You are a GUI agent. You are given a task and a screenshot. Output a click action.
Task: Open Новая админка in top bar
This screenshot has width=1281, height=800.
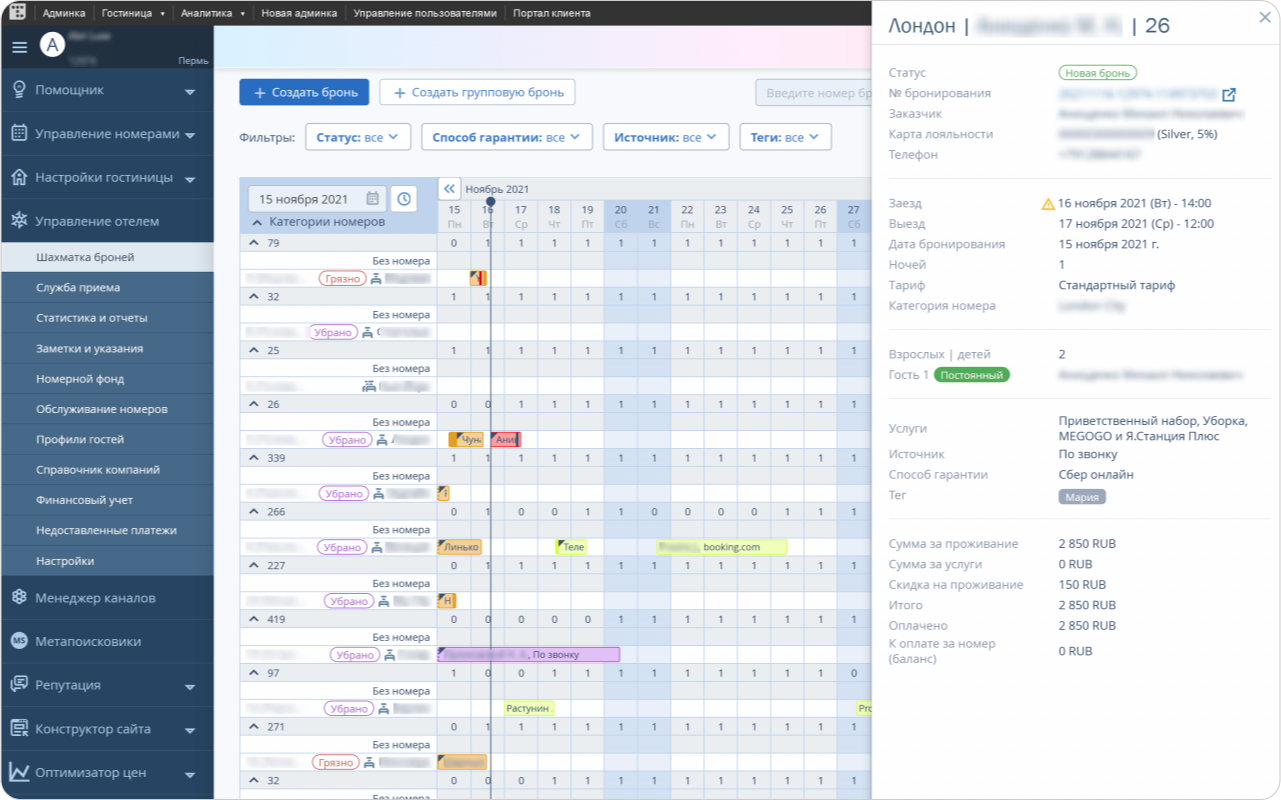(x=300, y=13)
